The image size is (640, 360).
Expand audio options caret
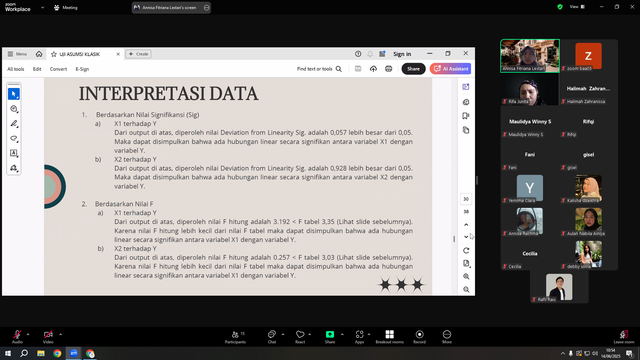click(28, 334)
